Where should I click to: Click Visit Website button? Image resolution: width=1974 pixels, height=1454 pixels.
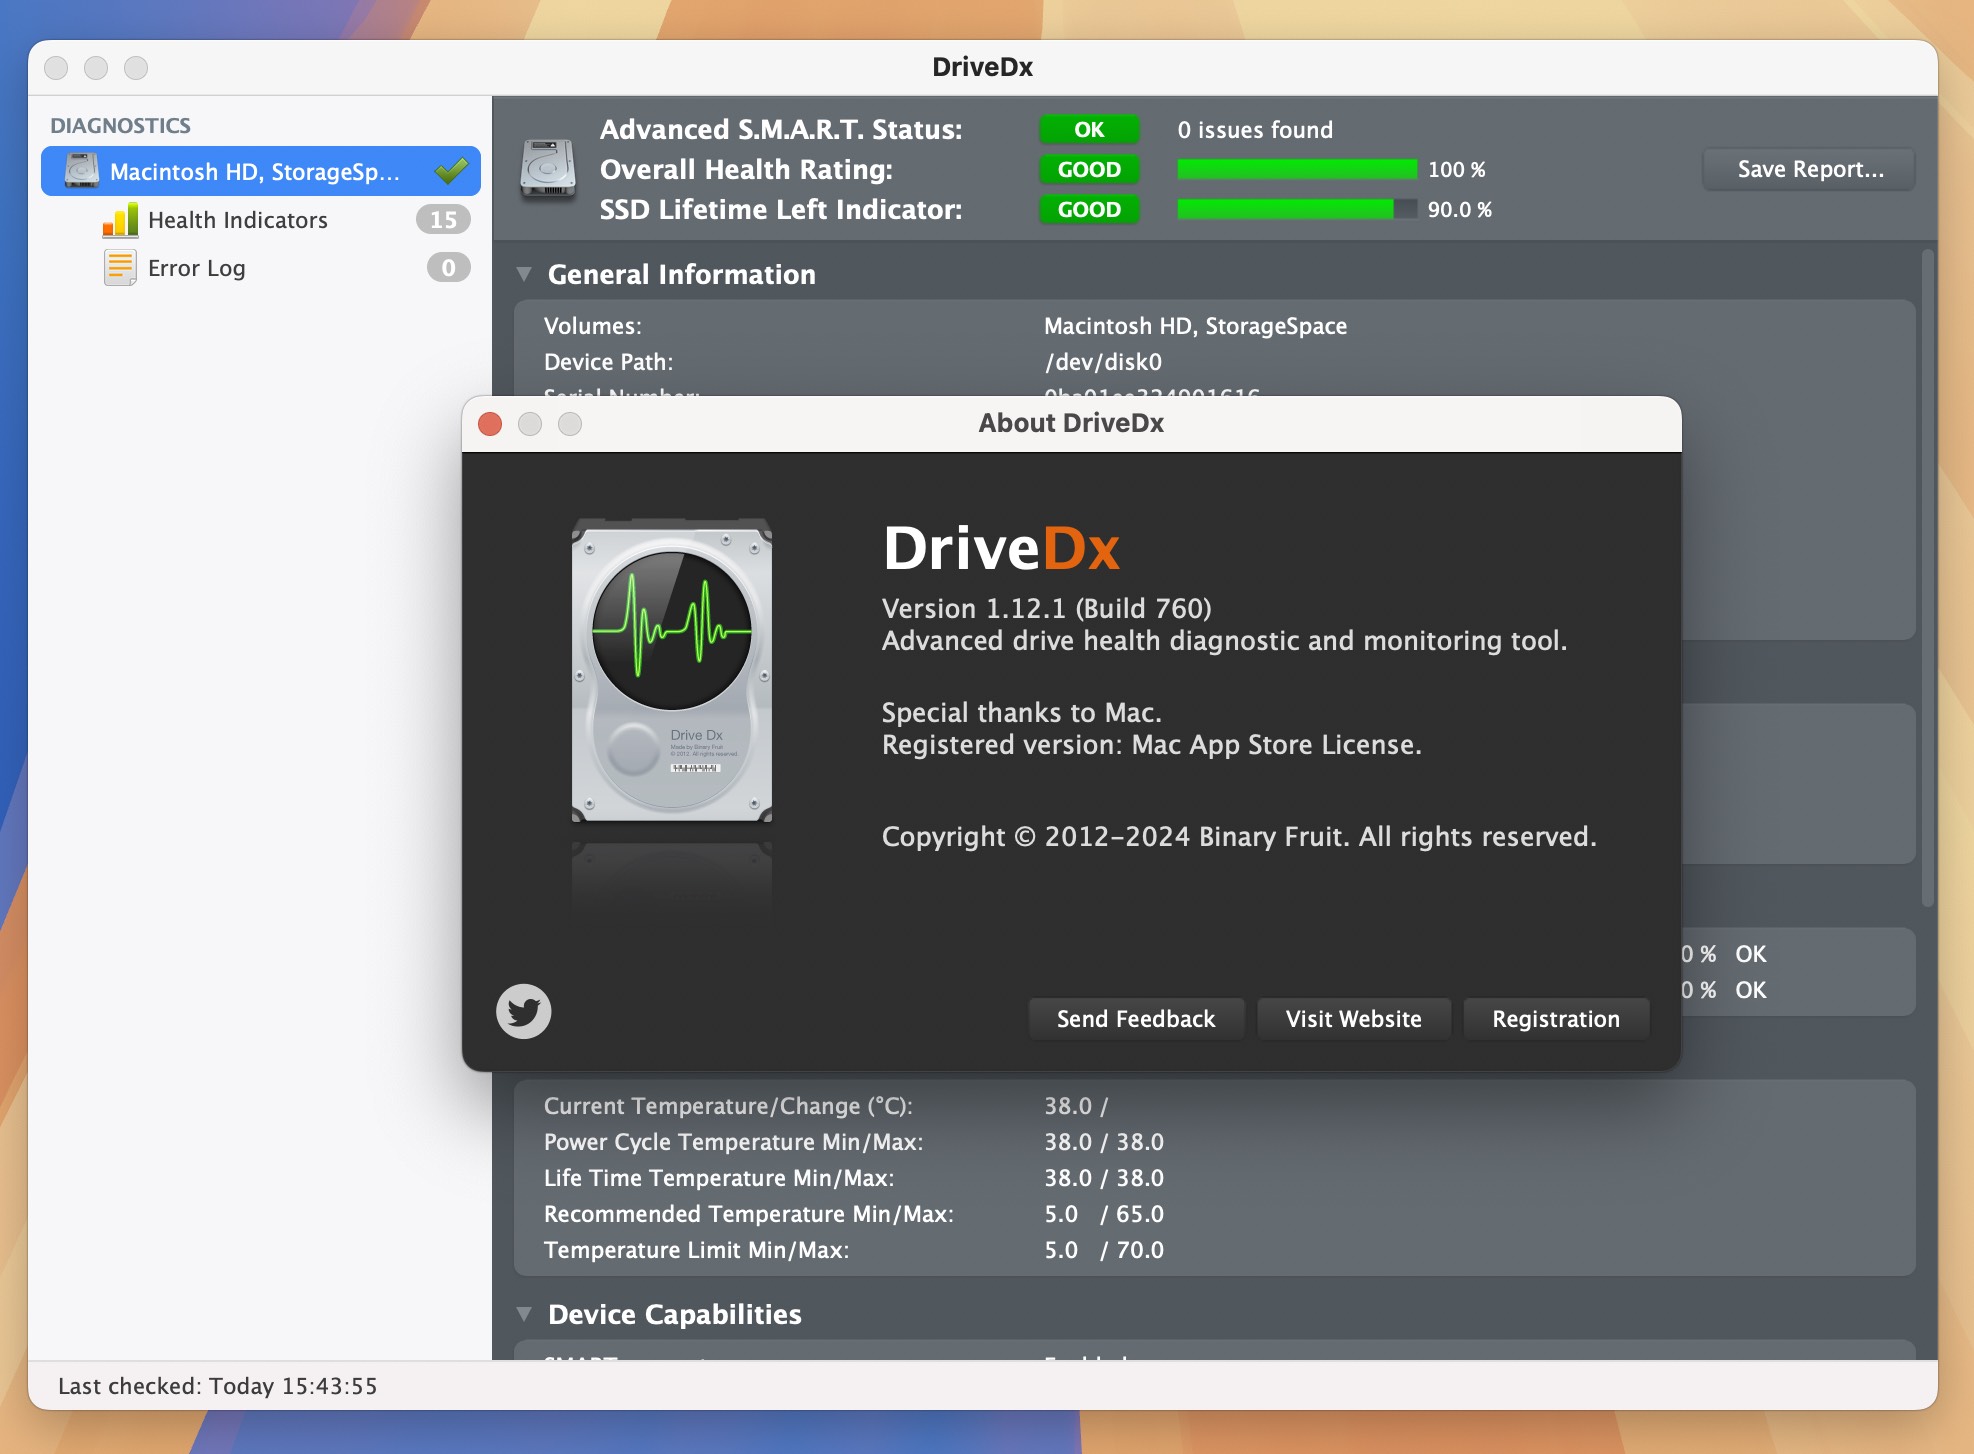pyautogui.click(x=1353, y=1017)
